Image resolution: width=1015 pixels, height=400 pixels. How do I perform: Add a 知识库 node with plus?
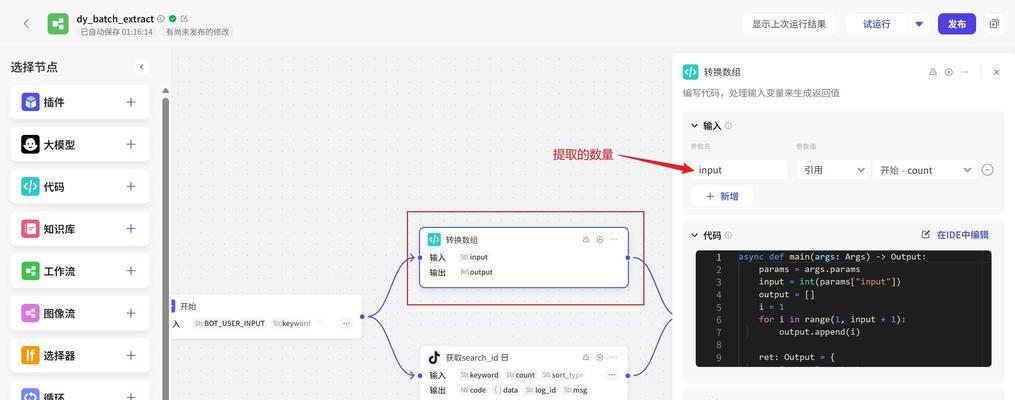131,228
